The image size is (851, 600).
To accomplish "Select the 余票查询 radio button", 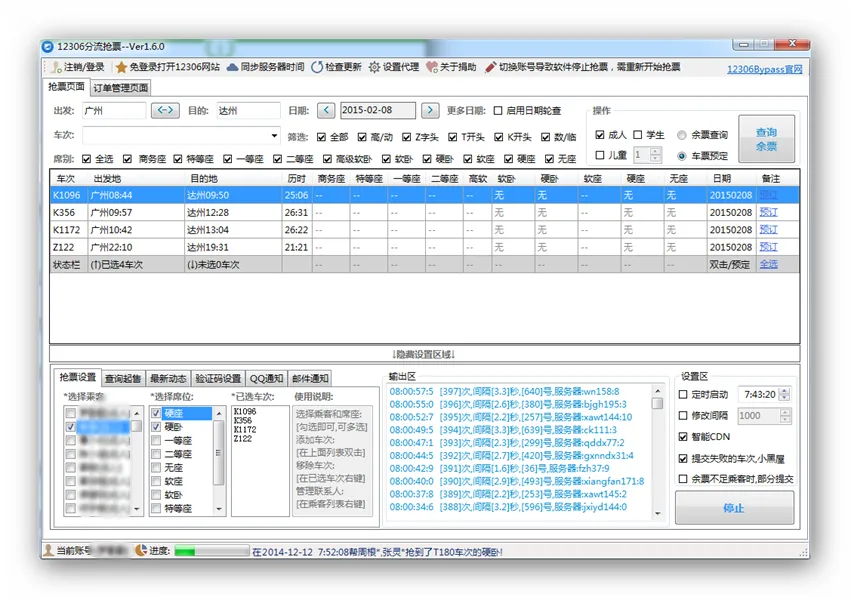I will [682, 135].
